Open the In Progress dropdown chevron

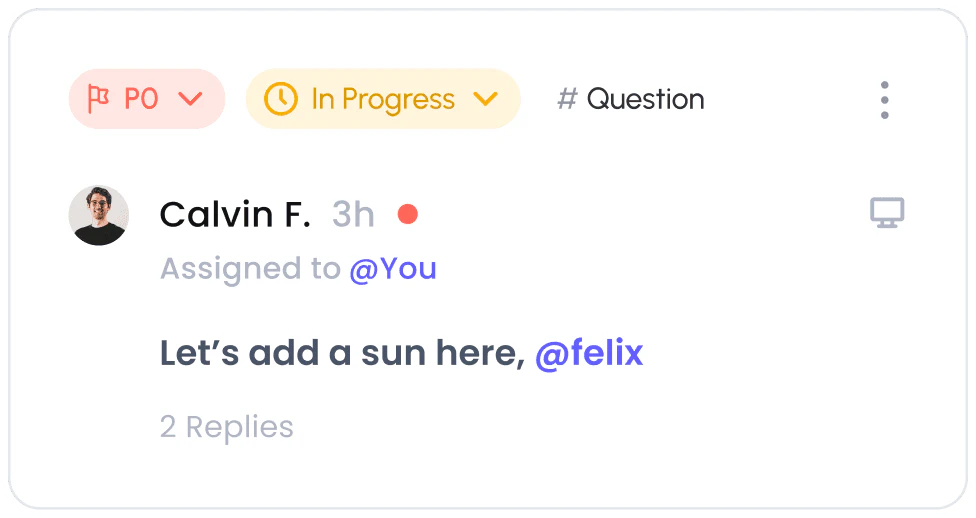(x=485, y=99)
